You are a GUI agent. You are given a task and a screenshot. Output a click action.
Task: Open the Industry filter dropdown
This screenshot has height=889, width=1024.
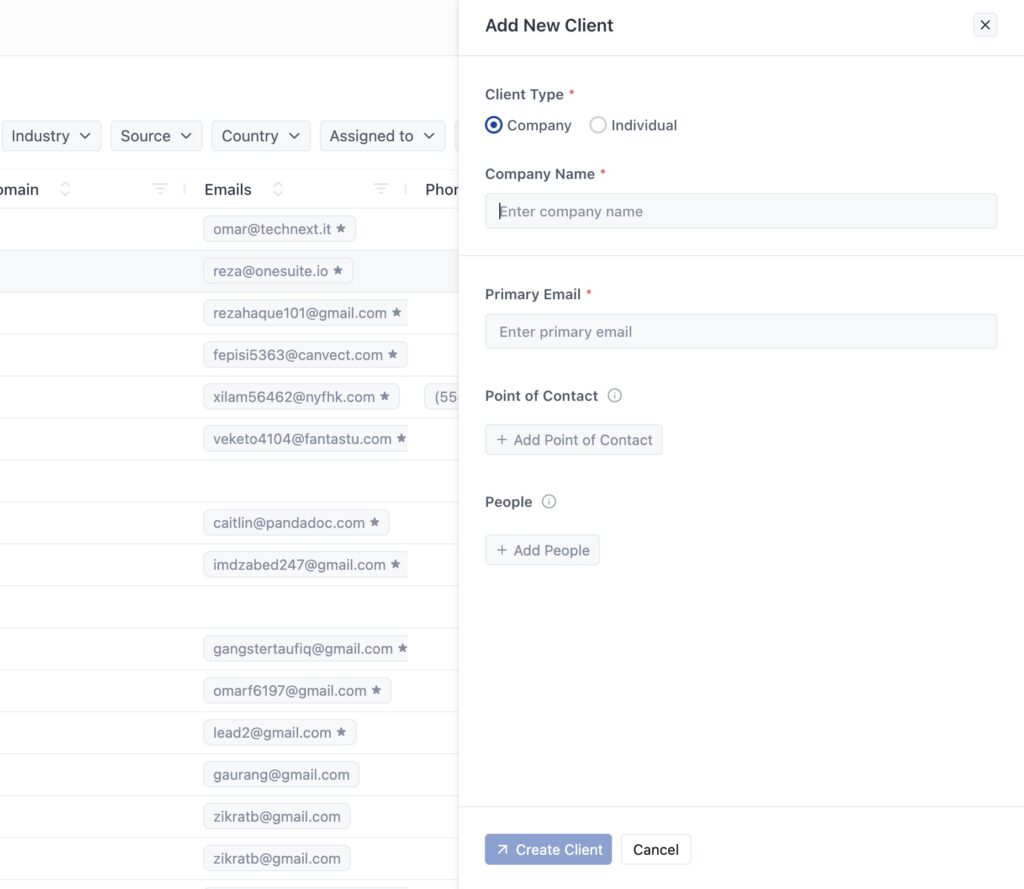tap(51, 135)
